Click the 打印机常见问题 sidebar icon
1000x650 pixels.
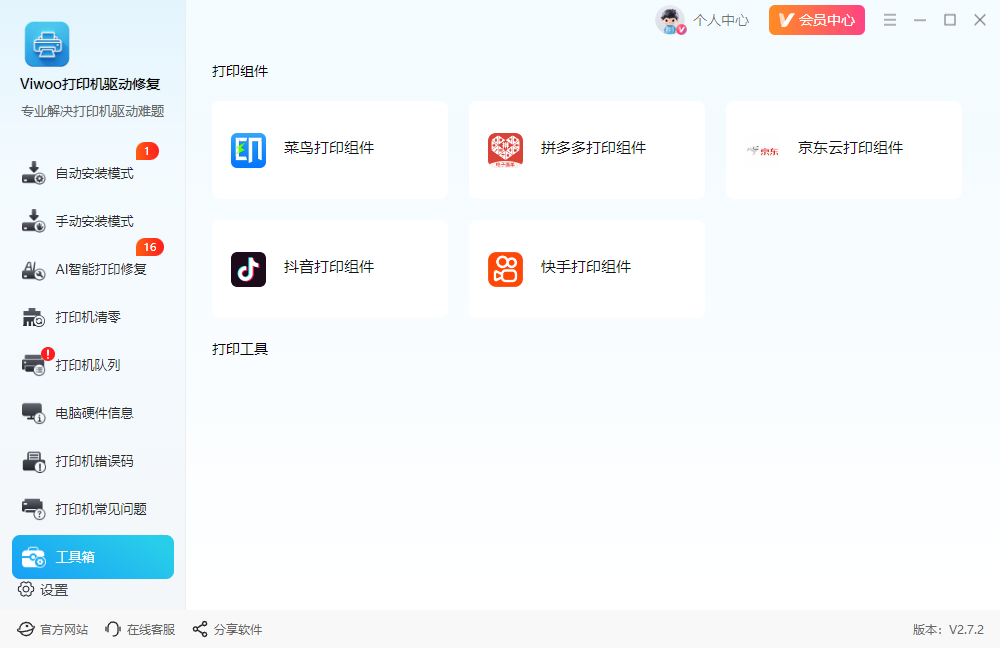tap(33, 509)
